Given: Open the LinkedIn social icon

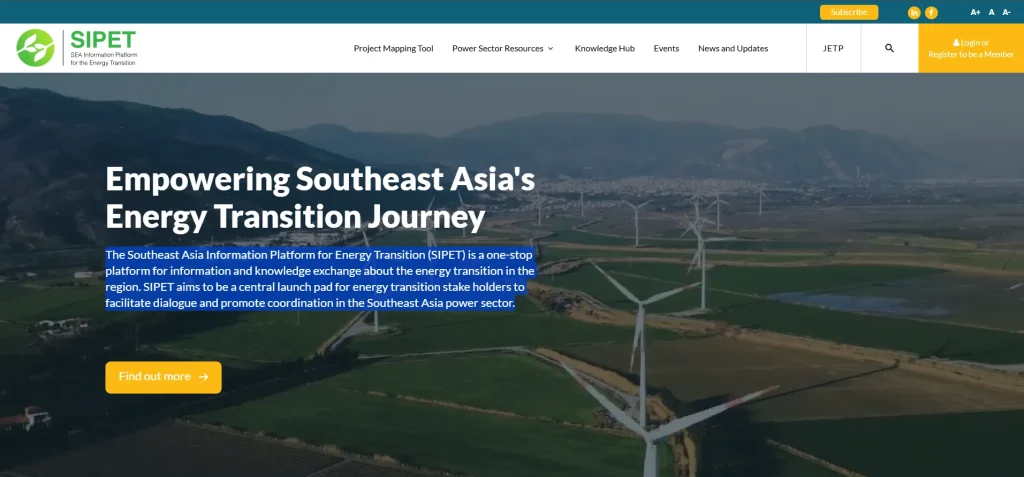Looking at the screenshot, I should point(914,12).
